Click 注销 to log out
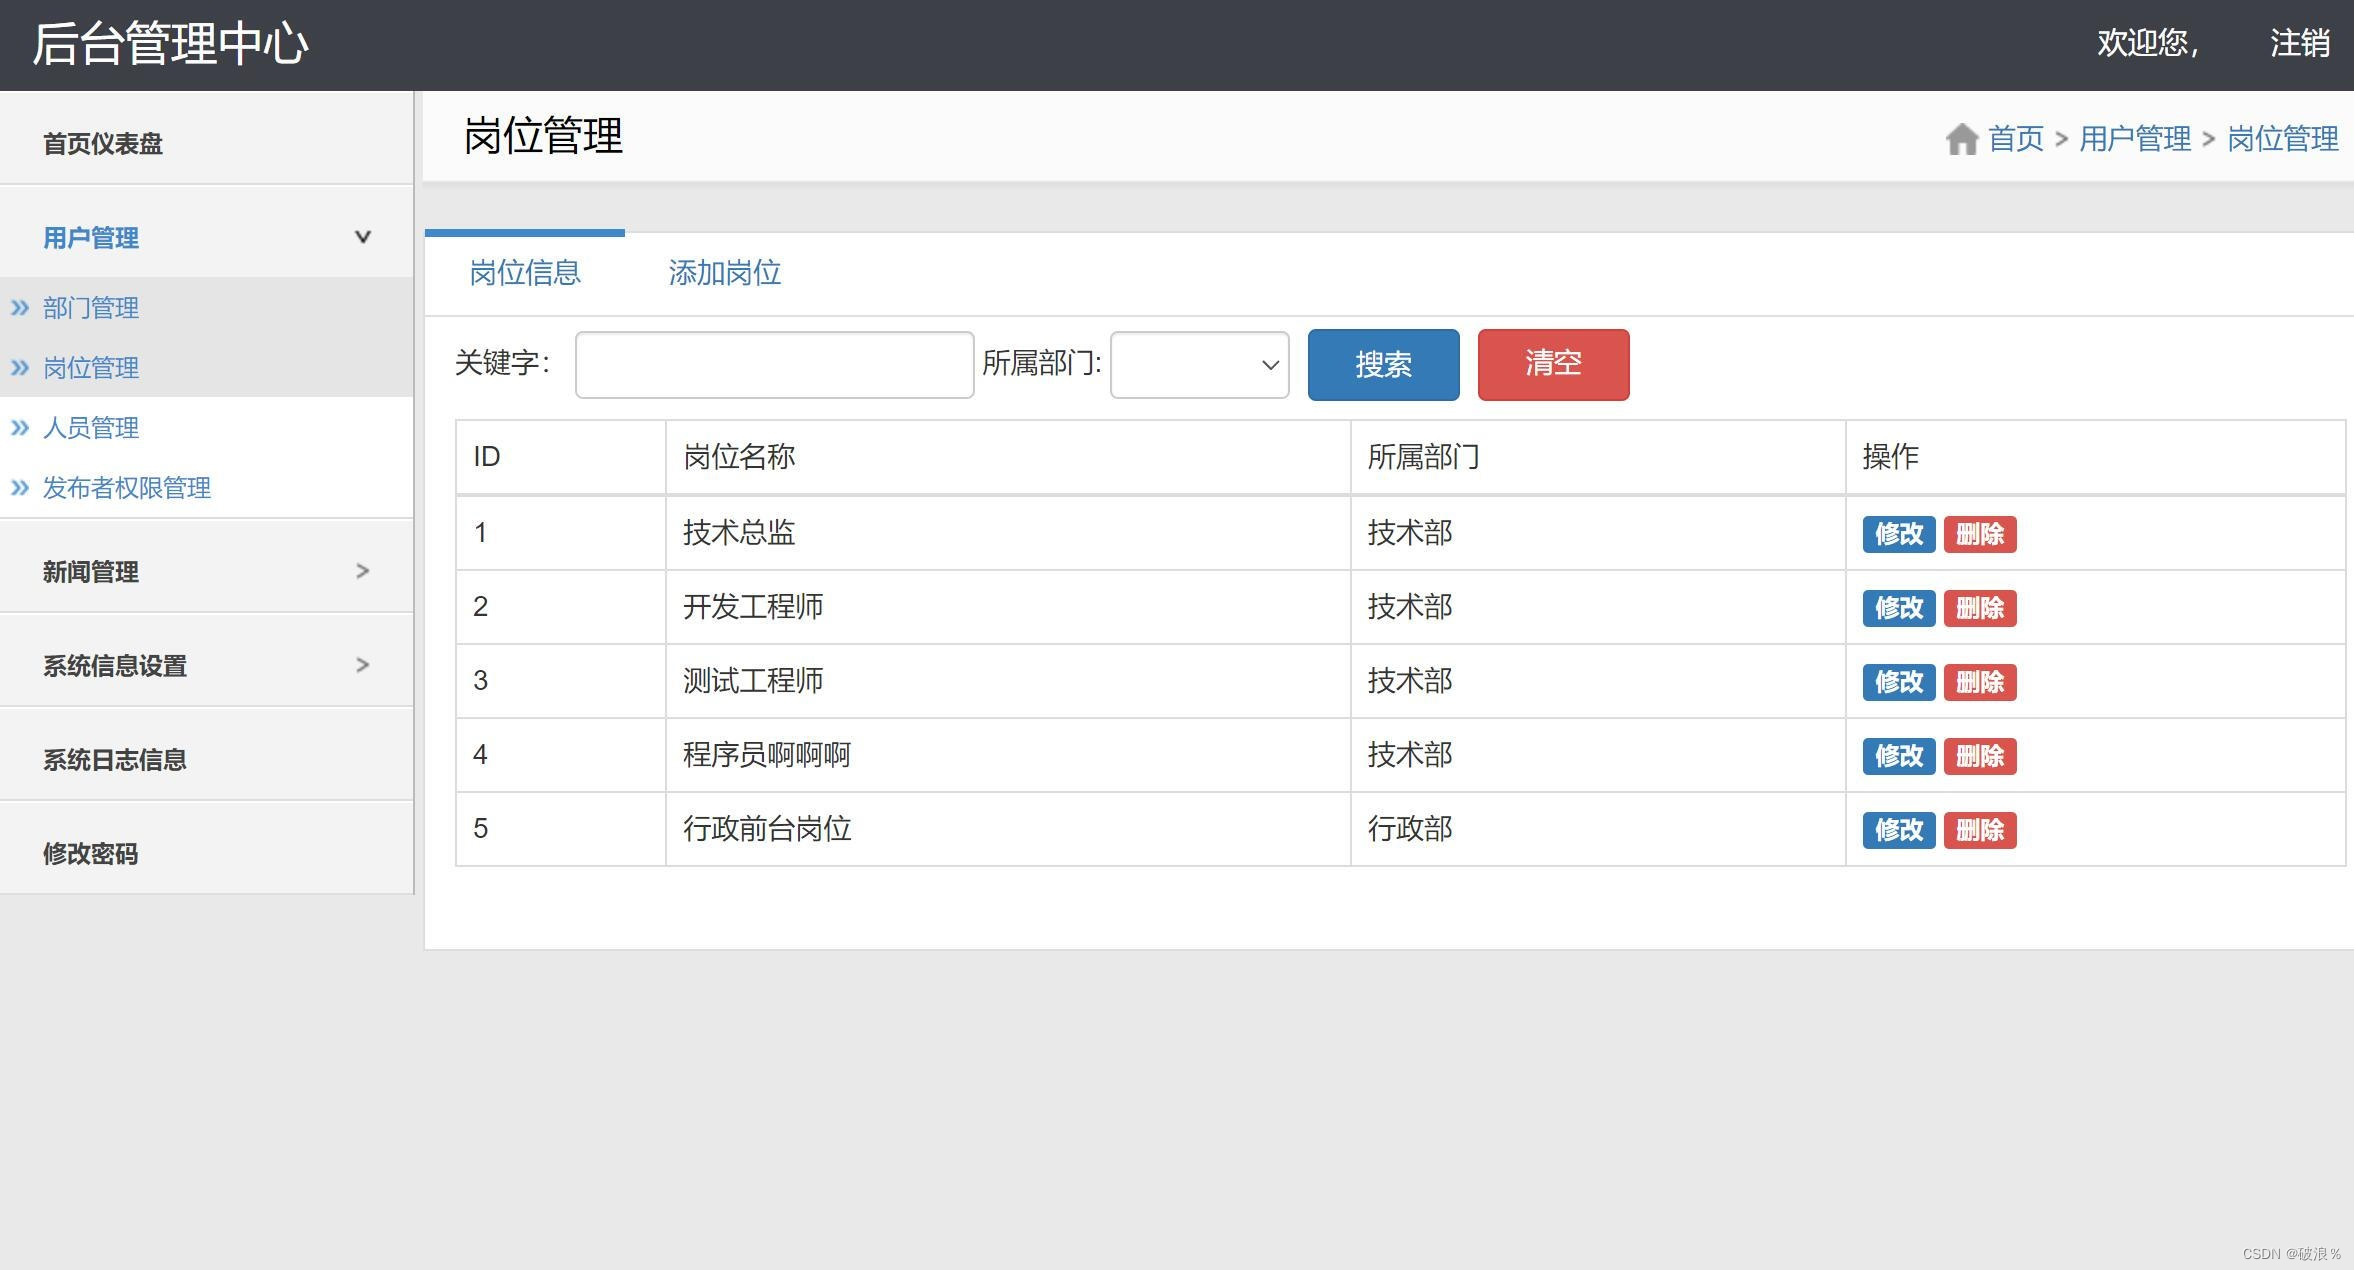The height and width of the screenshot is (1270, 2356). pos(2299,43)
